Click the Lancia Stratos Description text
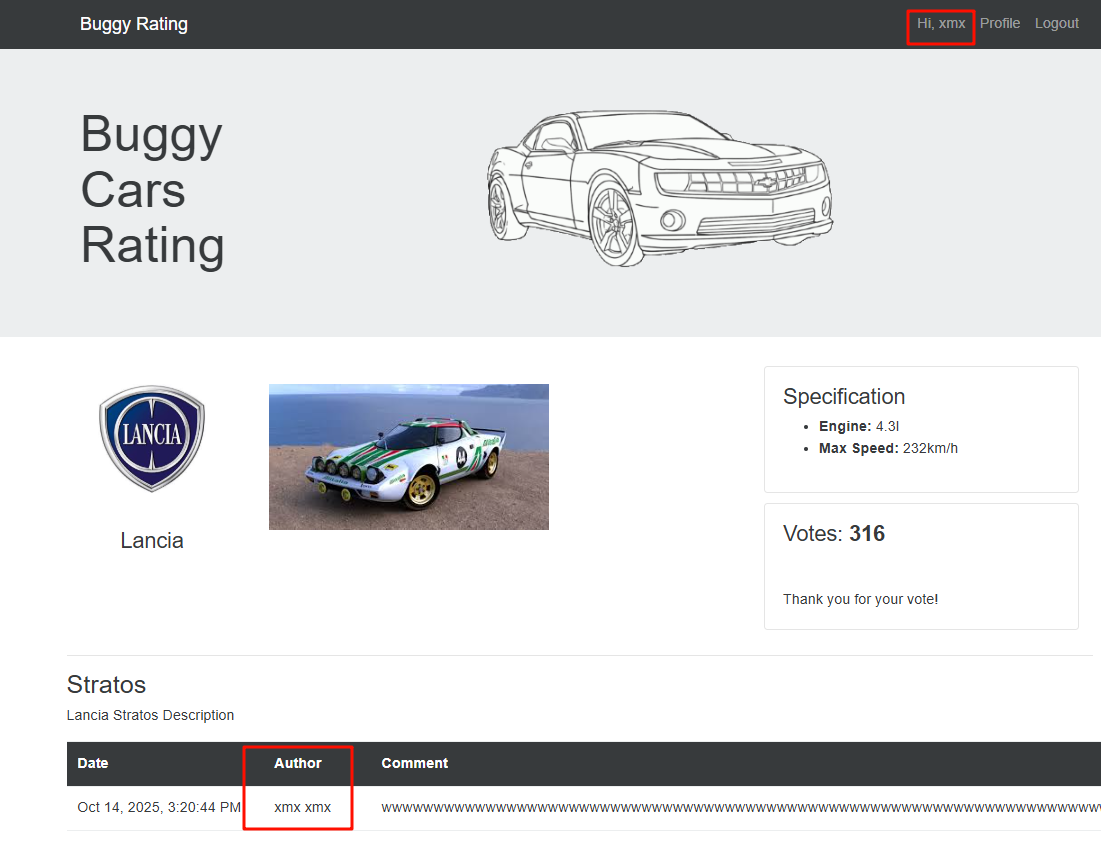1101x844 pixels. pos(150,715)
